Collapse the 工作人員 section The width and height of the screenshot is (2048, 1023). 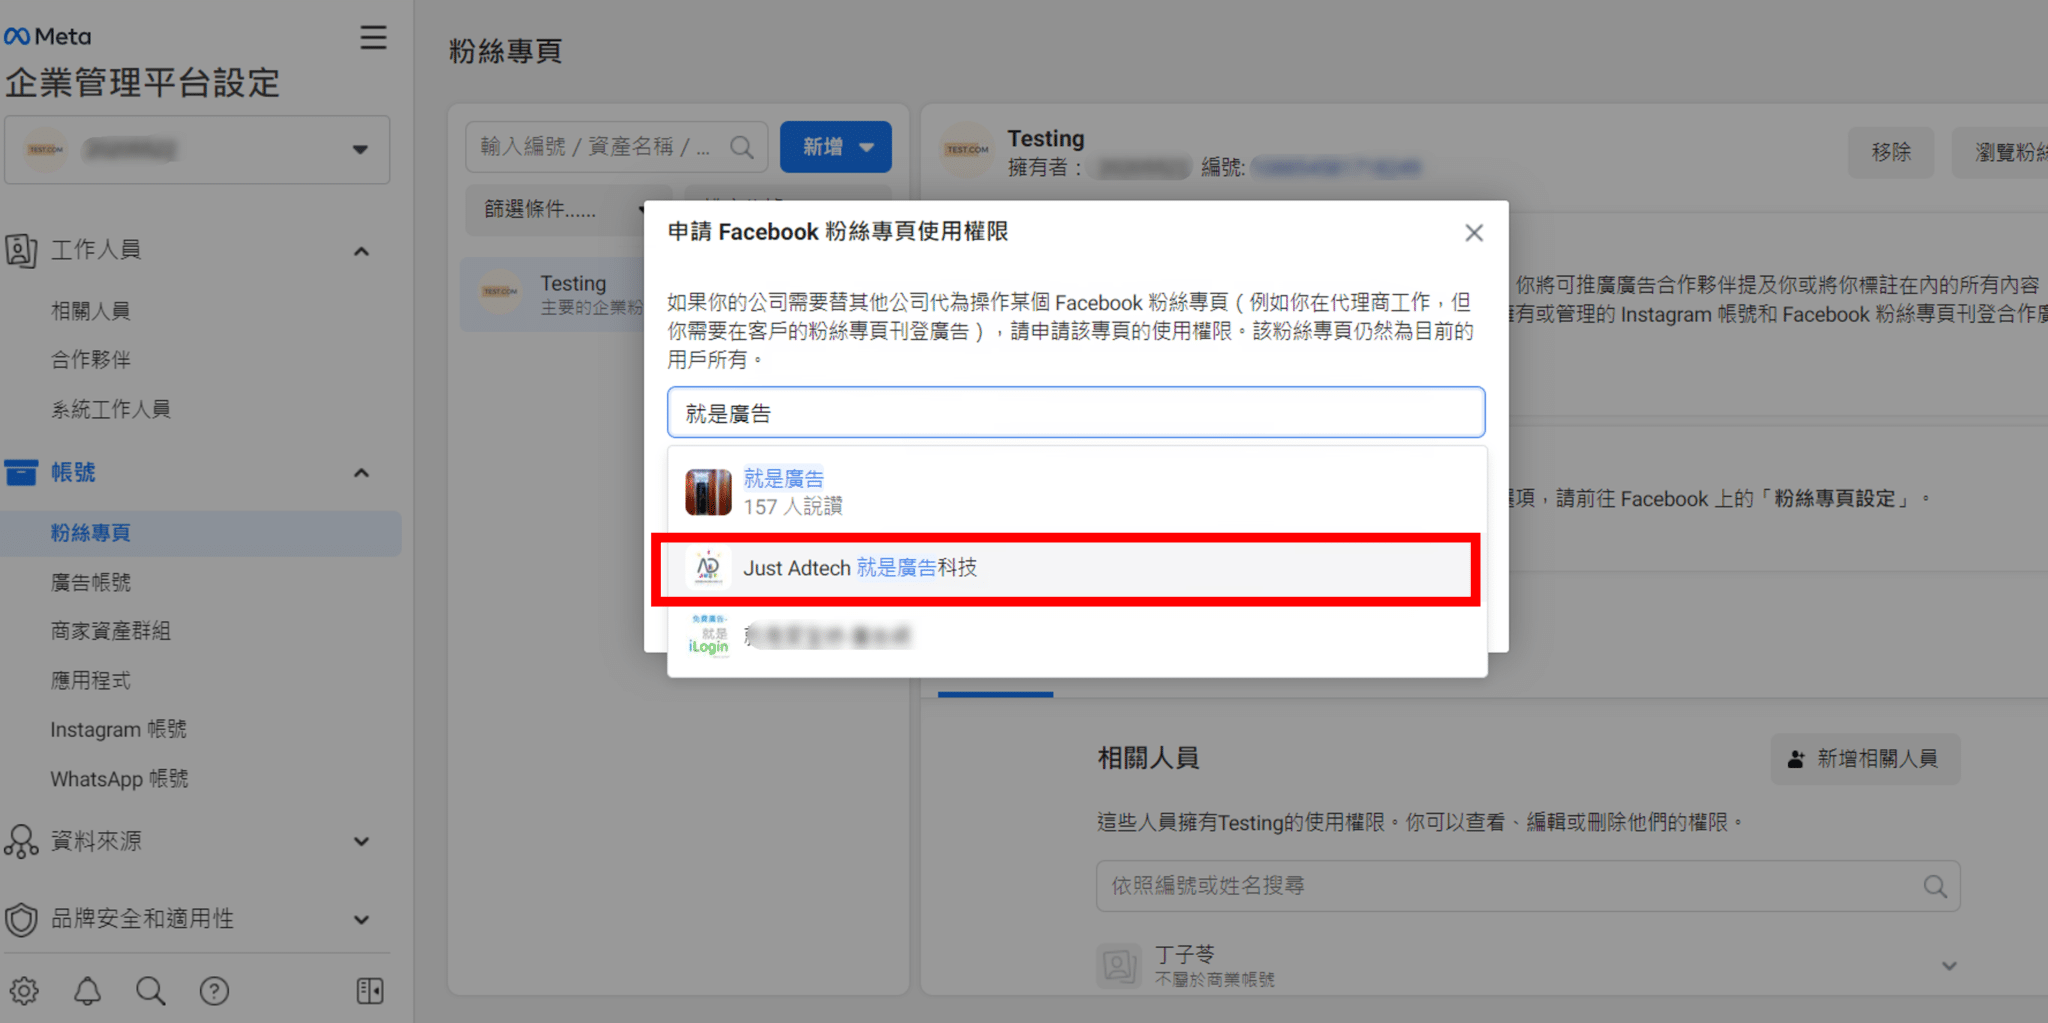click(x=361, y=251)
